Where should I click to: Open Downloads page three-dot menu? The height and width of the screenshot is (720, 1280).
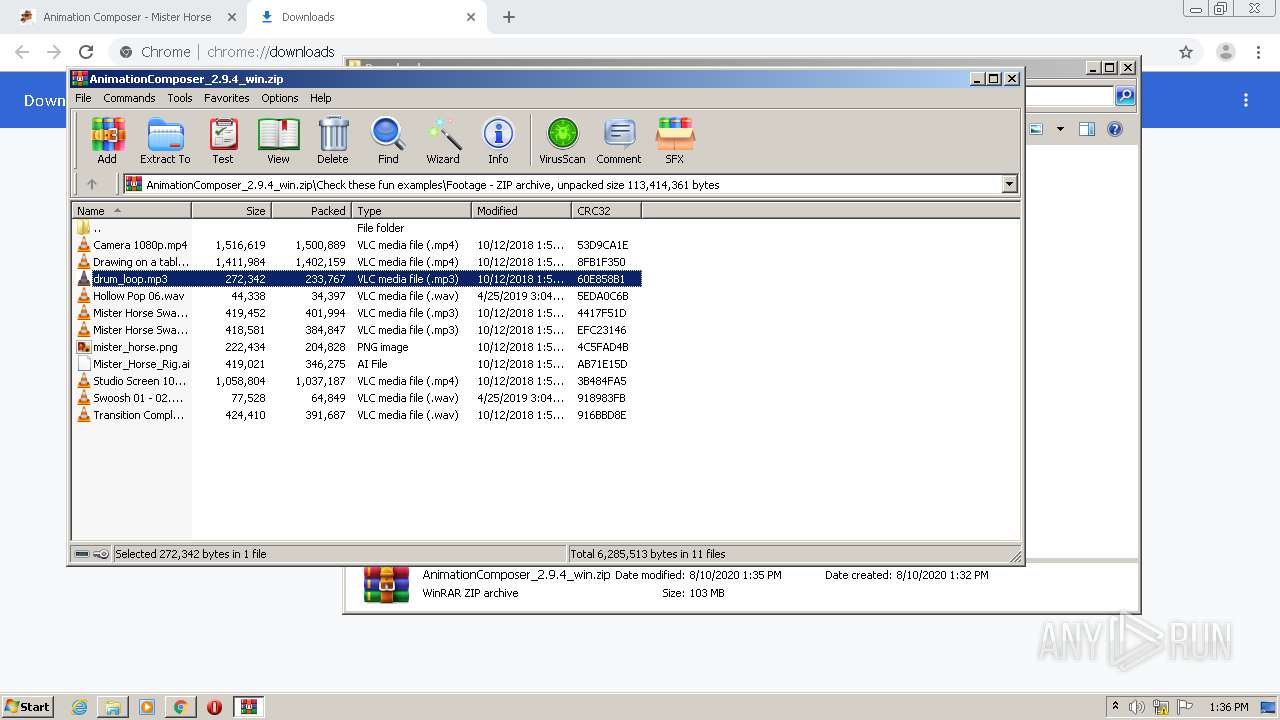click(1246, 100)
